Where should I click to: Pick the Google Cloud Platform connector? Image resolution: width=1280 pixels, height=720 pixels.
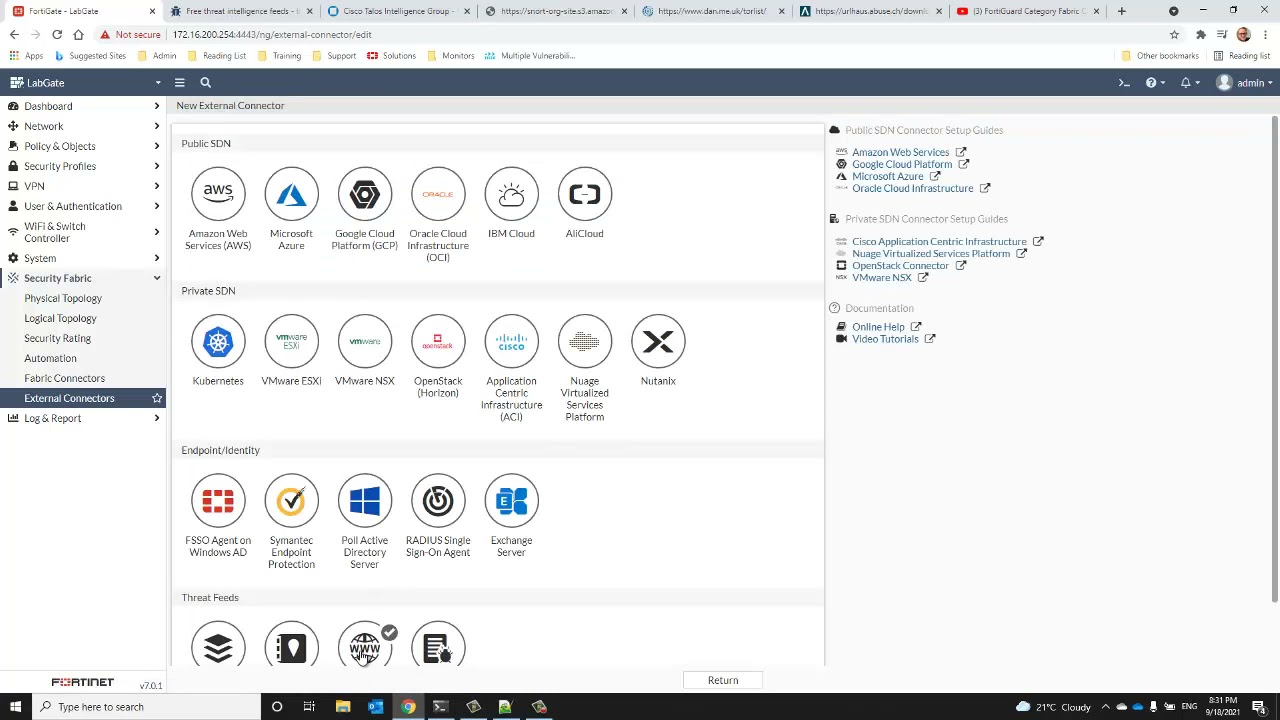coord(364,194)
